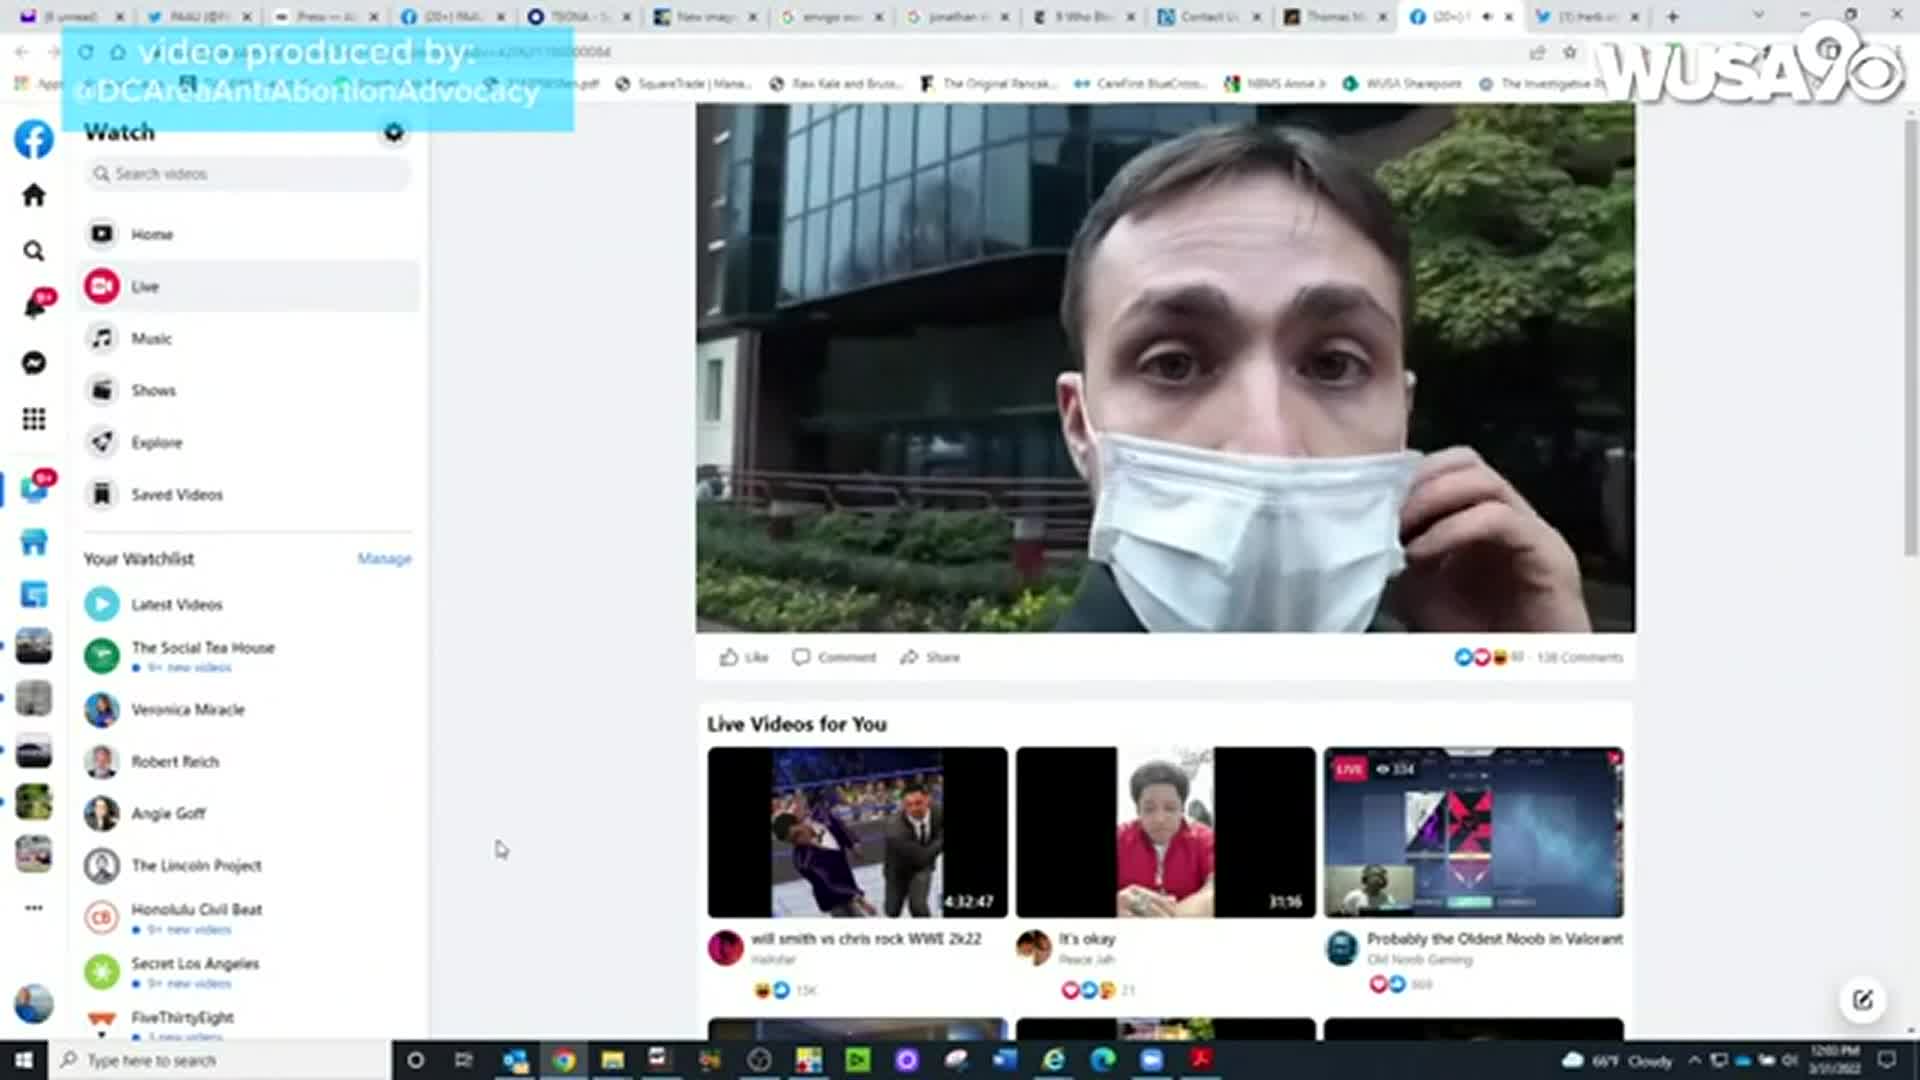Like the live video
Viewport: 1920px width, 1080px height.
tap(743, 657)
